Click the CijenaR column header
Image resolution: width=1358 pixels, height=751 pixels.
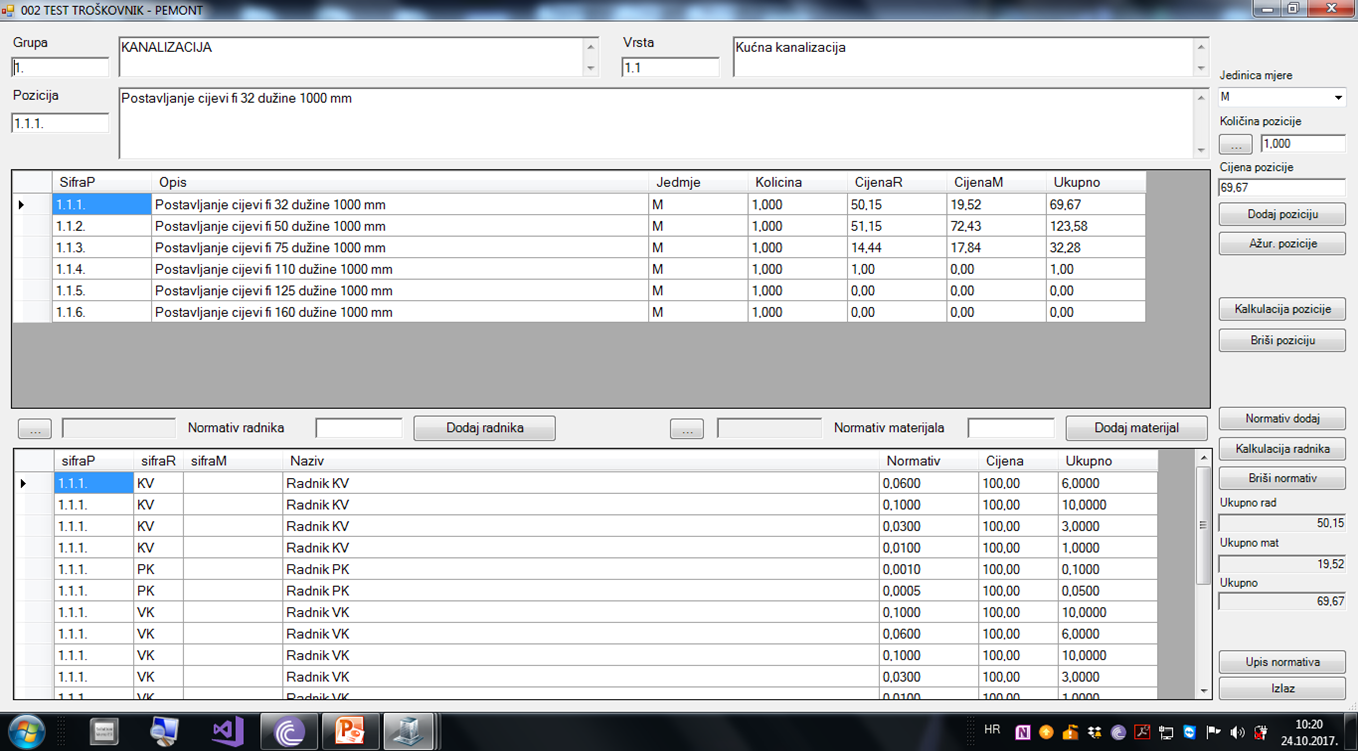pyautogui.click(x=878, y=182)
